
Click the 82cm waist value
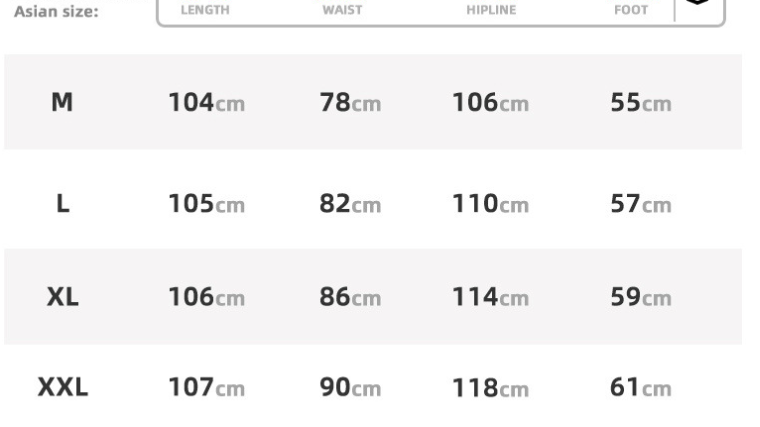(350, 204)
